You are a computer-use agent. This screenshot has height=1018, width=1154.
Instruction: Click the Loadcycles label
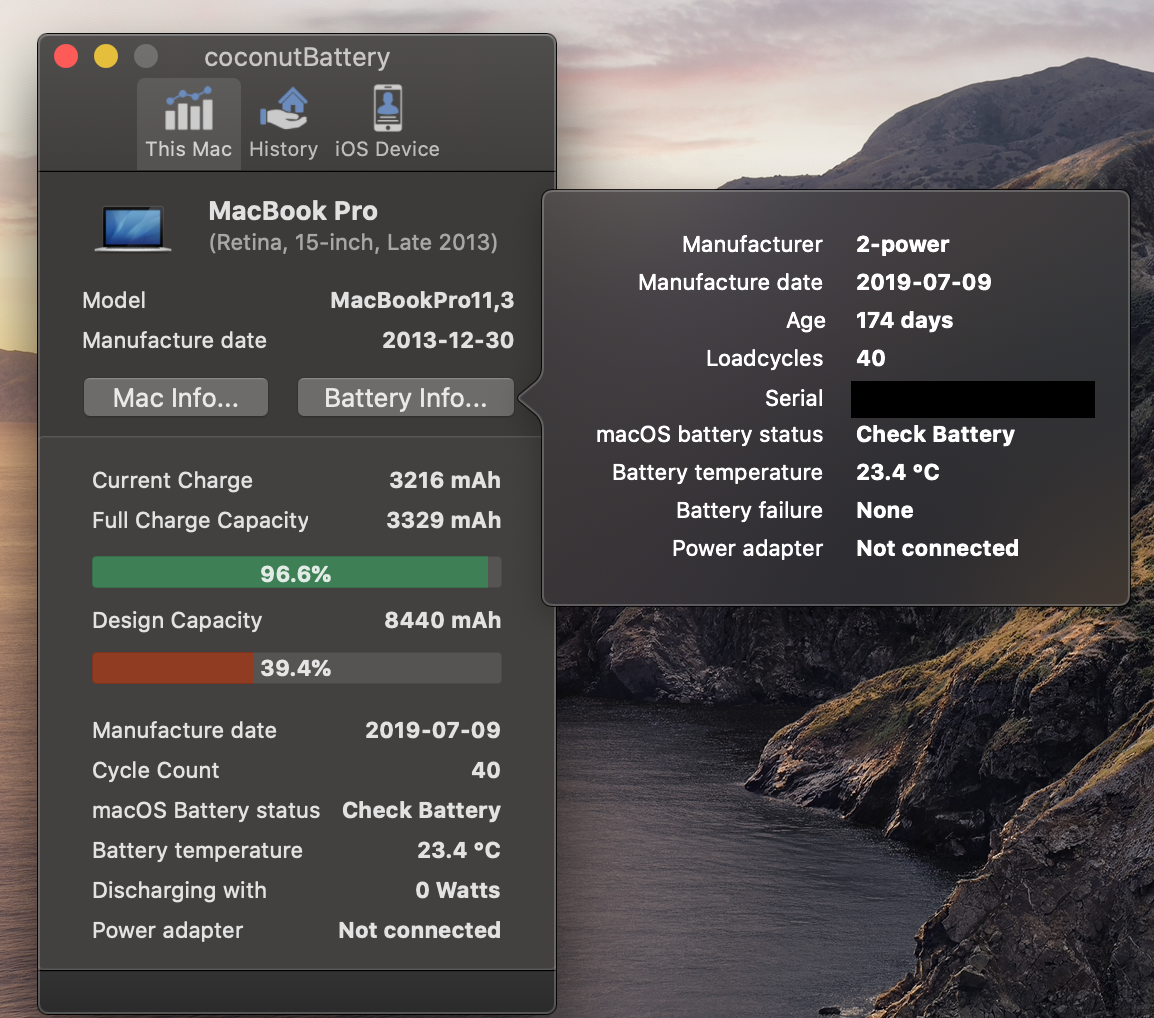pos(765,358)
